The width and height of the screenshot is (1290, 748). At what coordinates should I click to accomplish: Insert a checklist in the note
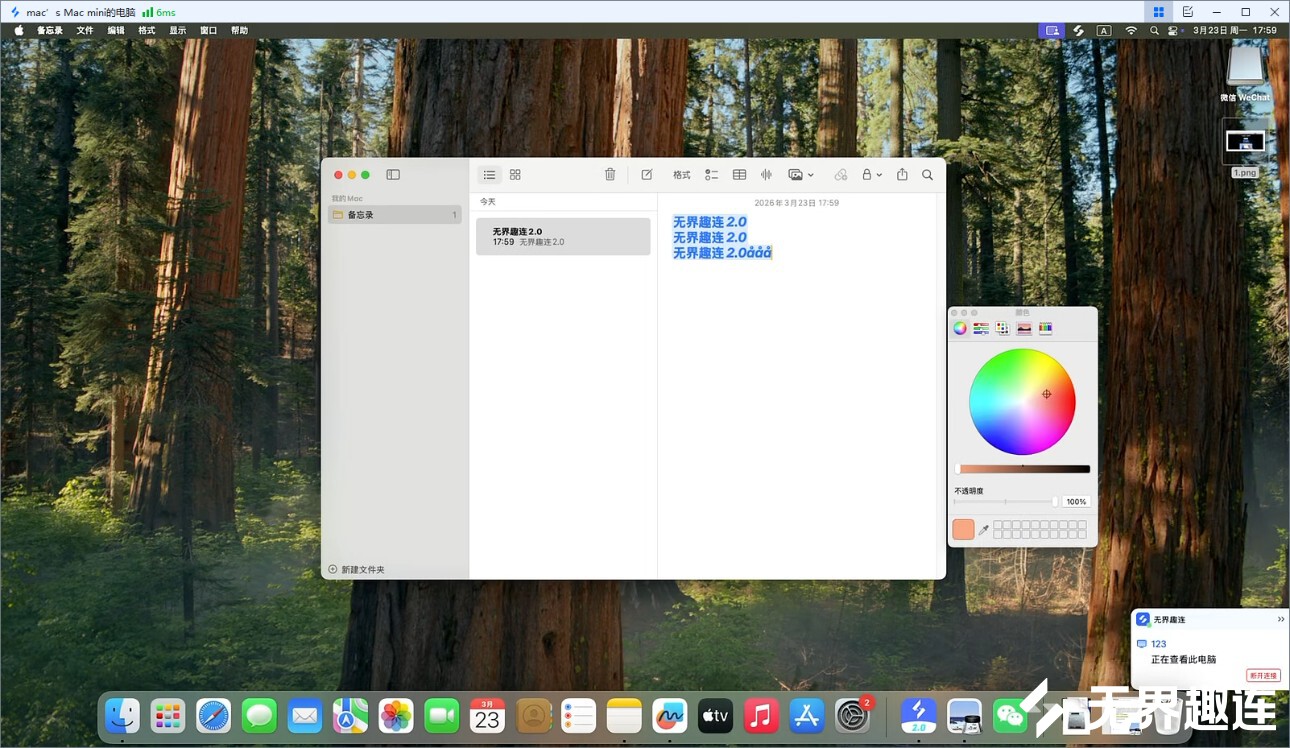[x=711, y=175]
